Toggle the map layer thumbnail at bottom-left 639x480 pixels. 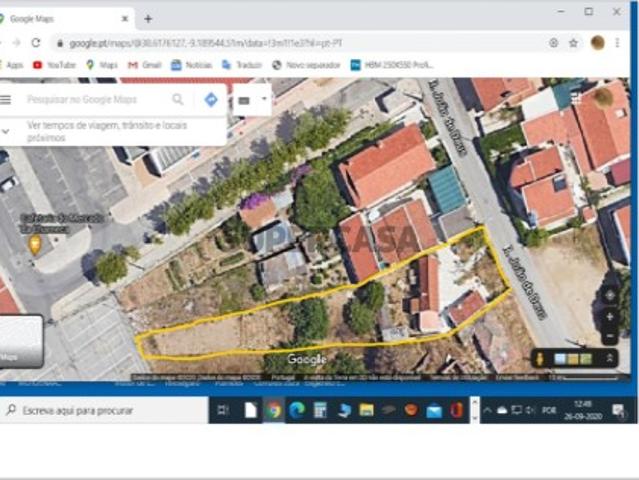20,342
